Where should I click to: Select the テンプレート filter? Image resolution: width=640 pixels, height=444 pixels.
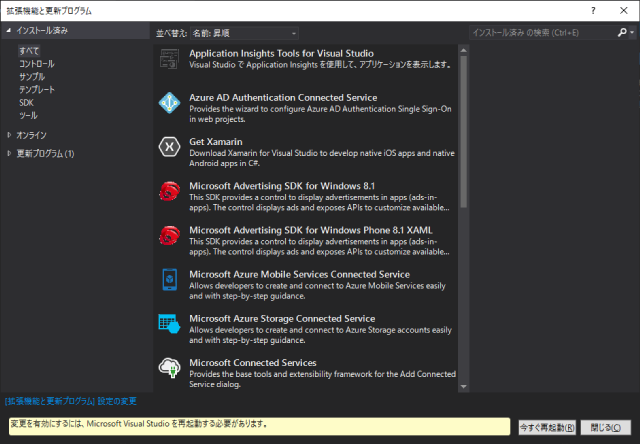[37, 90]
